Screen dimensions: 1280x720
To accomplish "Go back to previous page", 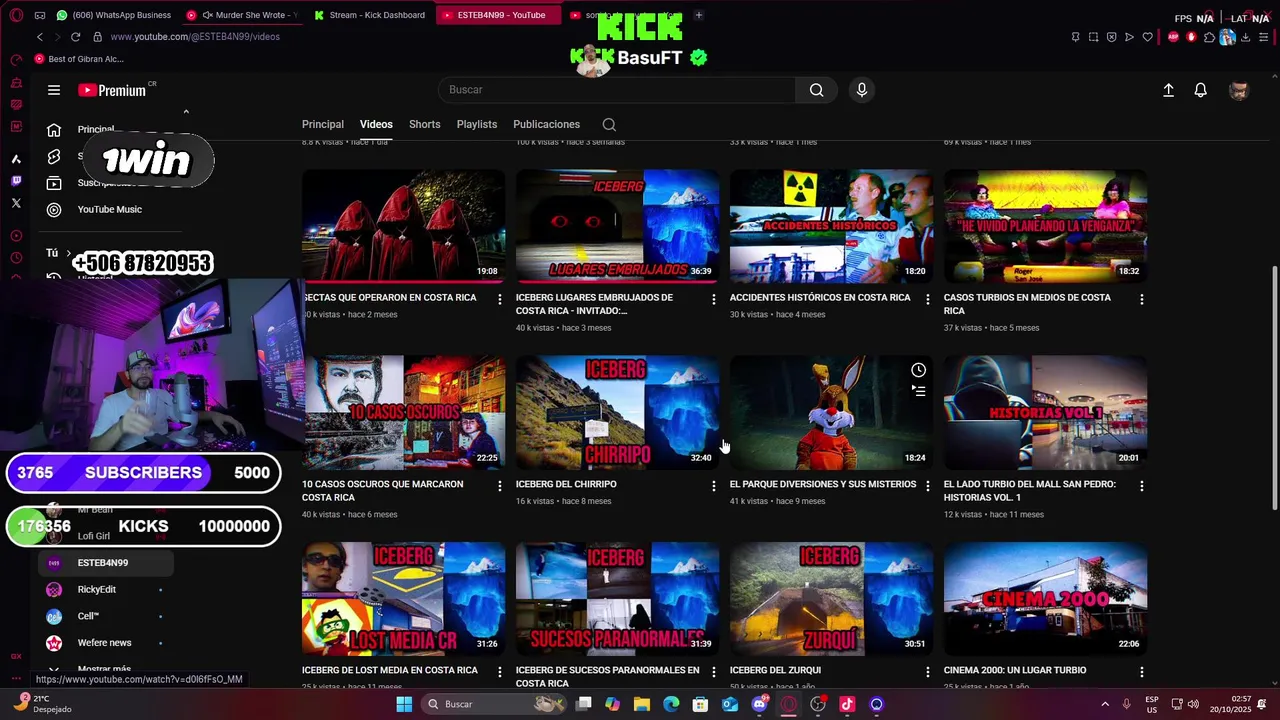I will point(39,37).
